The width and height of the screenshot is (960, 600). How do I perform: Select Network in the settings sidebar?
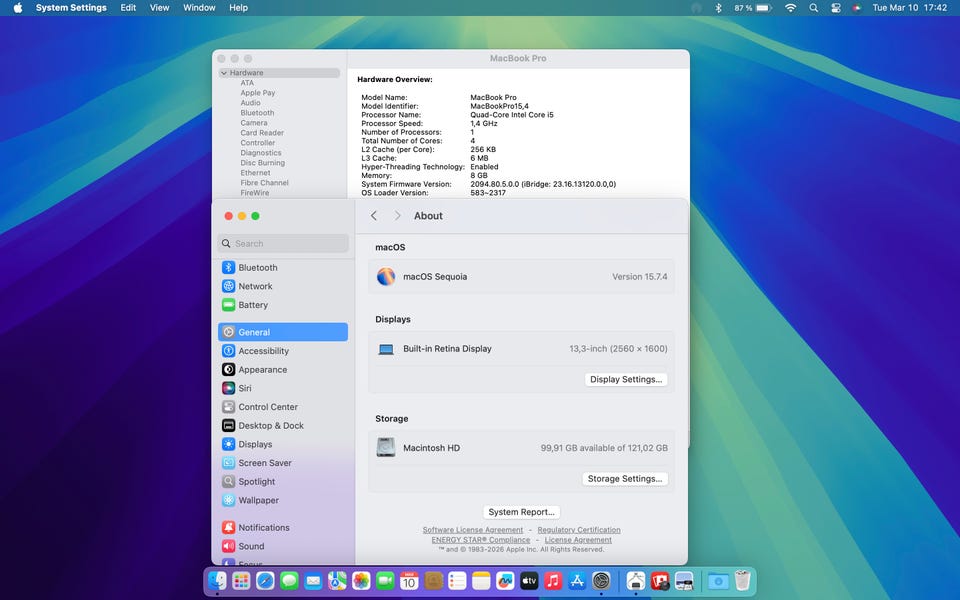[x=255, y=286]
